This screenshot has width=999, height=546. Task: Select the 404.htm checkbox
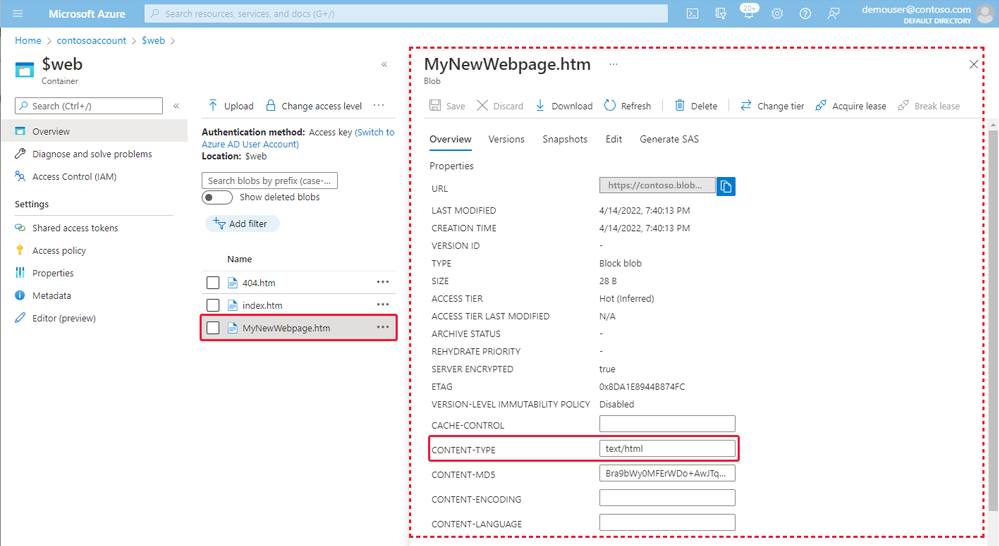click(x=213, y=282)
